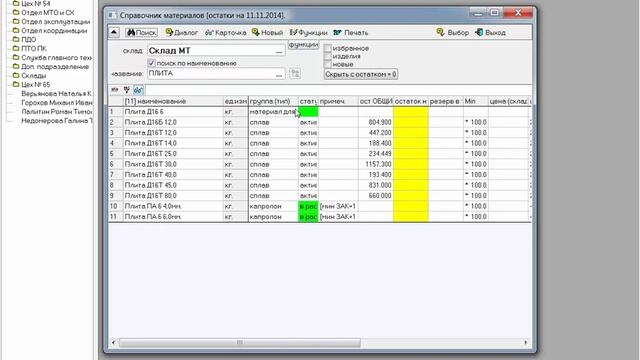Open the Функции toolbar menu
The image size is (640, 360).
click(308, 32)
